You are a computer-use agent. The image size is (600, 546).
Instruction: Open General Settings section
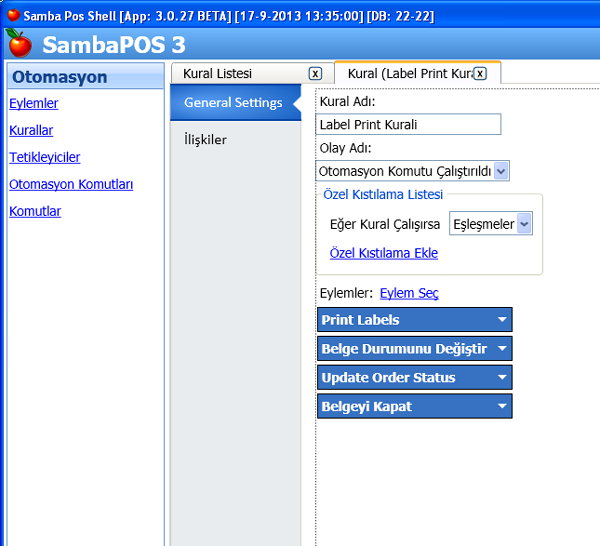[233, 102]
